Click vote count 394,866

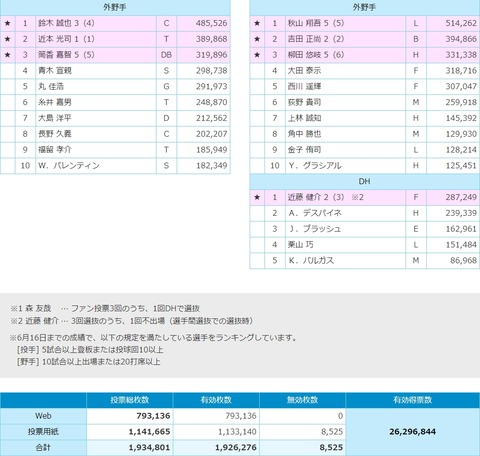coord(461,39)
